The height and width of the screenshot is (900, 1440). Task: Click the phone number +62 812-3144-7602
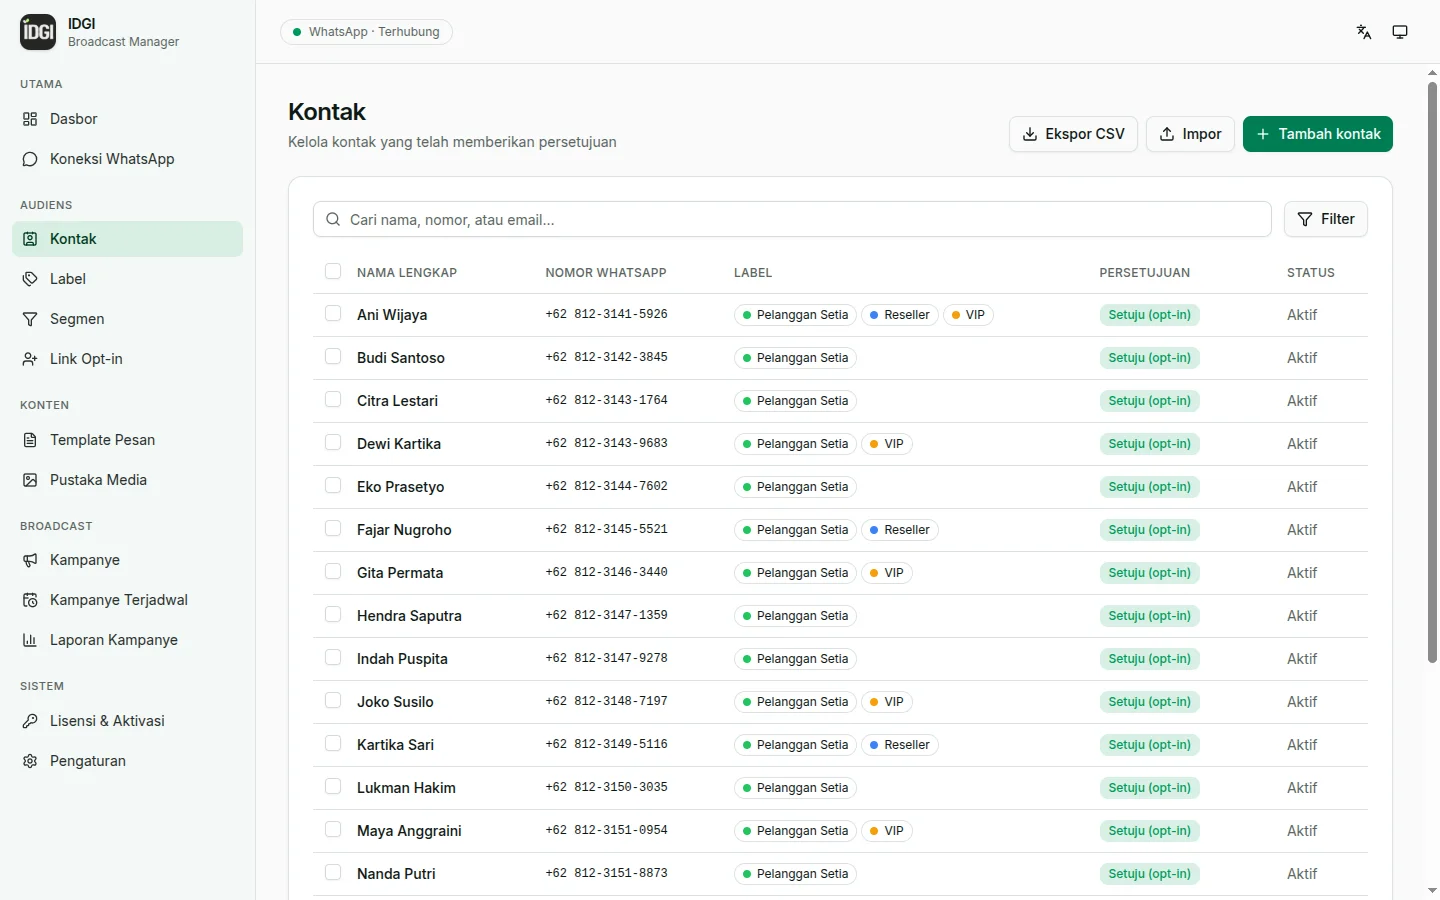[x=606, y=486]
